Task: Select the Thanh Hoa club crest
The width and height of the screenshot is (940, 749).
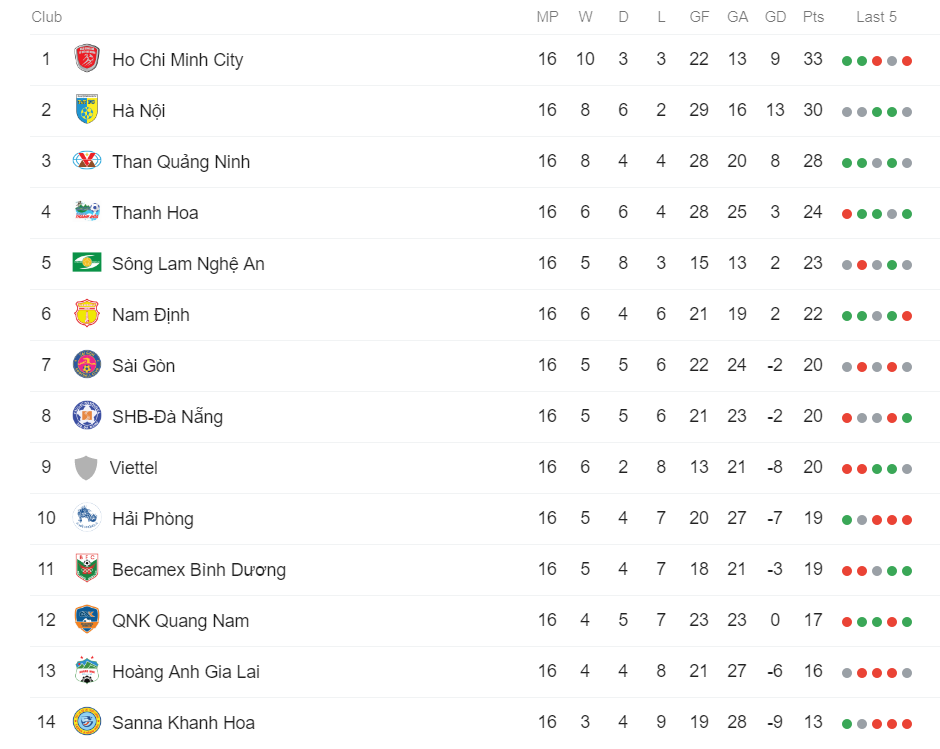Action: (x=87, y=211)
